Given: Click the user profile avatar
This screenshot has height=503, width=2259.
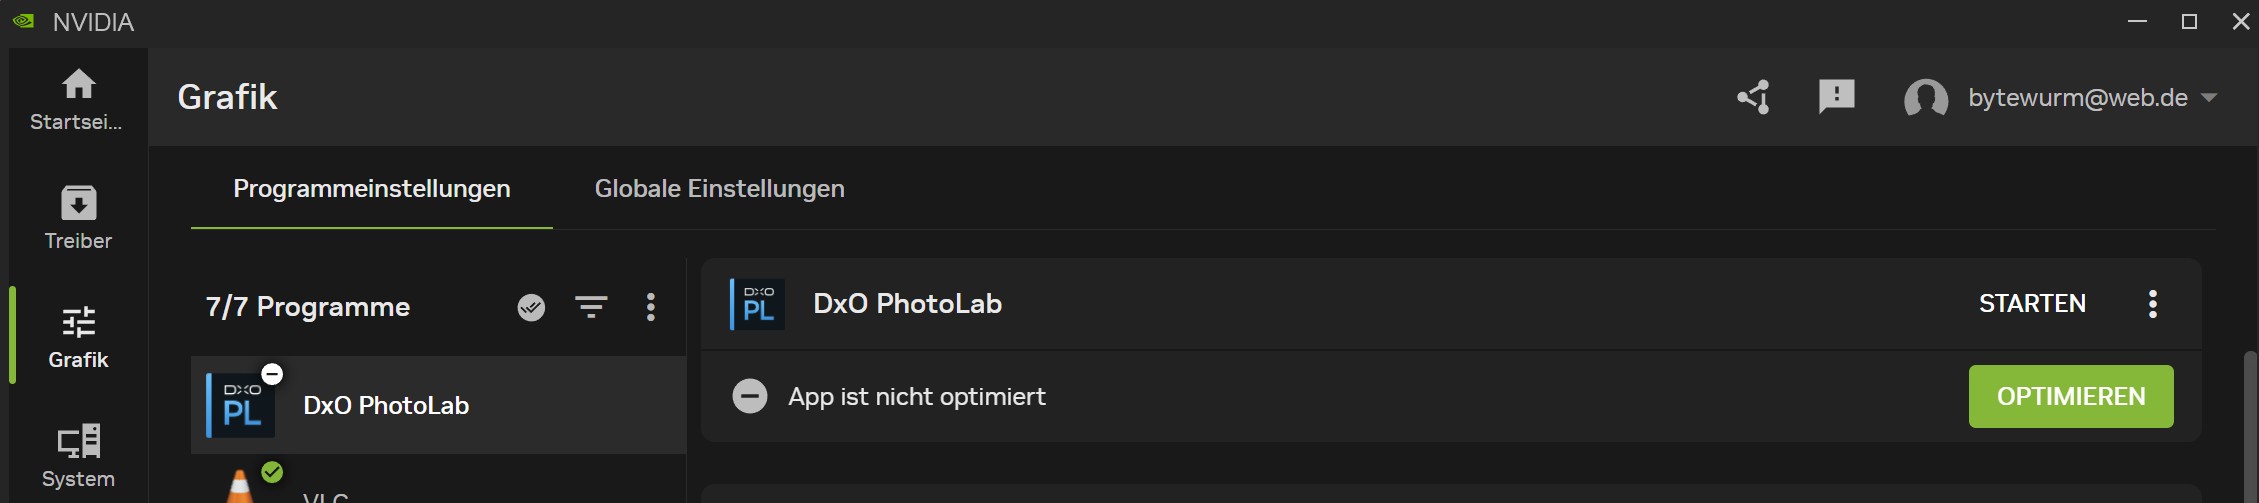Looking at the screenshot, I should click(x=1925, y=98).
